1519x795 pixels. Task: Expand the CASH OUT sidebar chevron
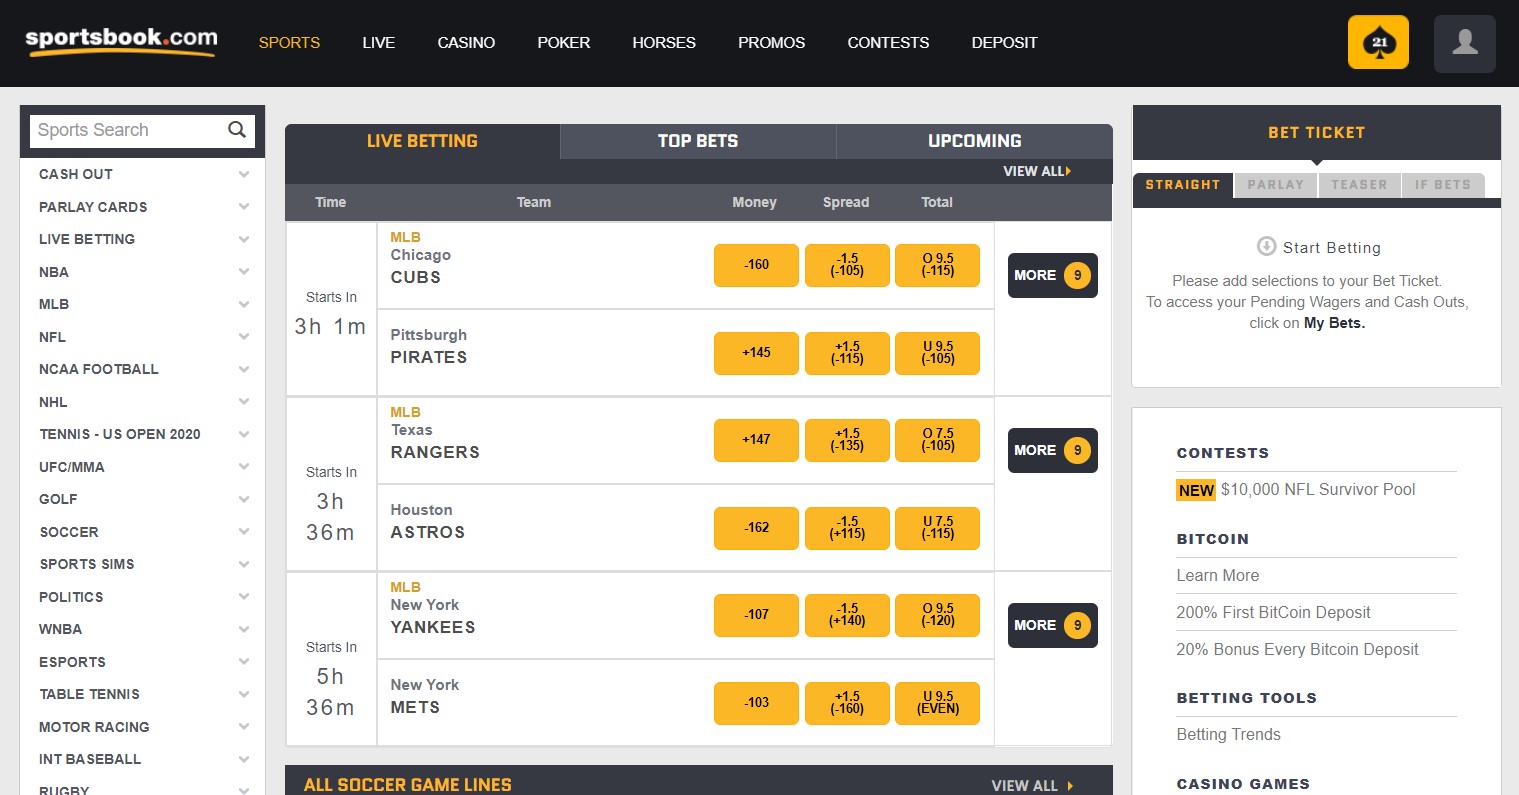tap(244, 174)
